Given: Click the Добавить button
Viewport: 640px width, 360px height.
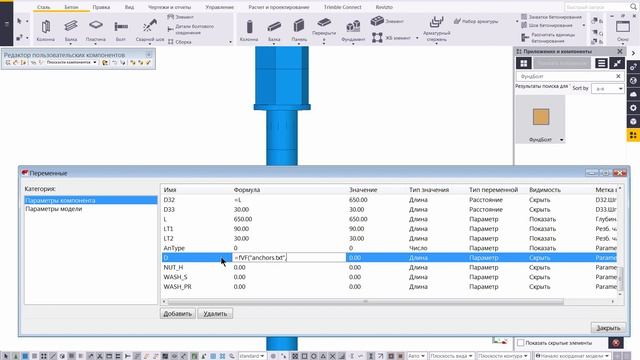Looking at the screenshot, I should (x=178, y=313).
